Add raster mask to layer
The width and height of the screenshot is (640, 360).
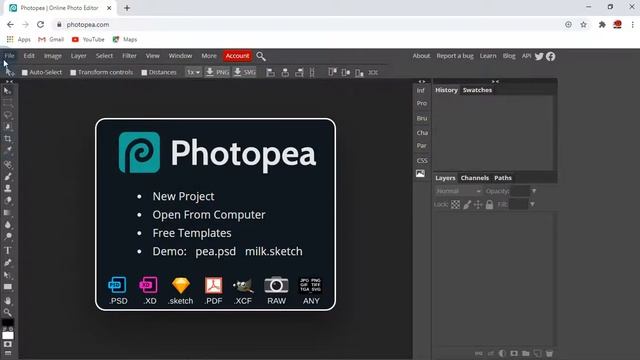(514, 353)
